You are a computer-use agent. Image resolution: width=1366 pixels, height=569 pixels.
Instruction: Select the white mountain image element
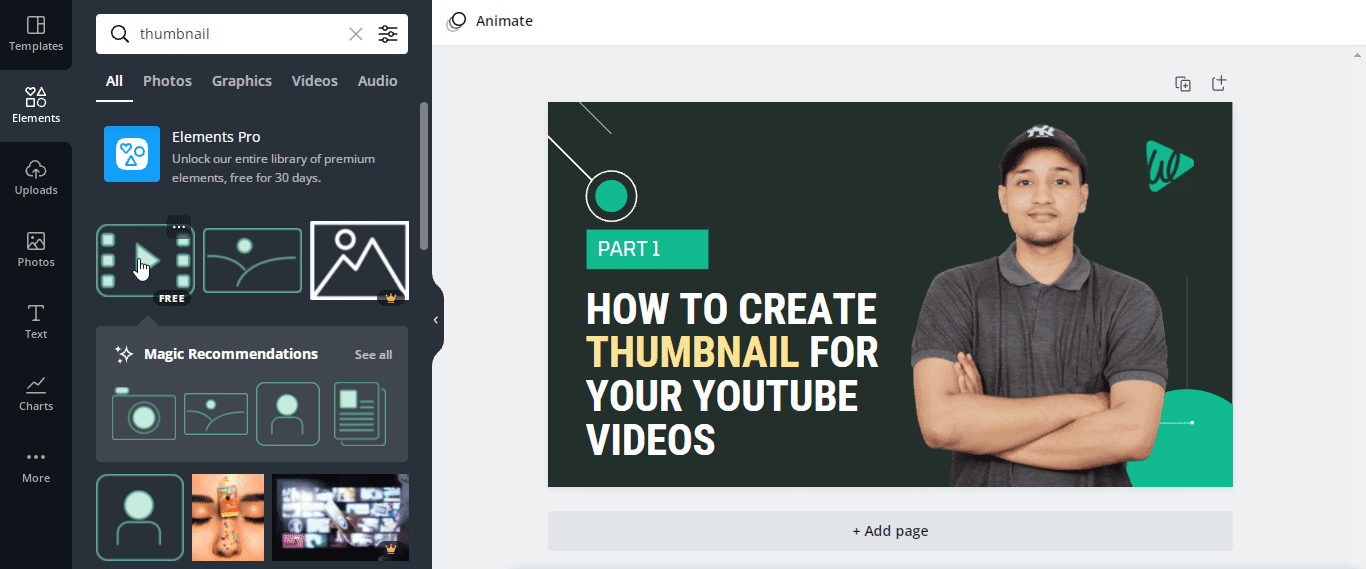[359, 260]
